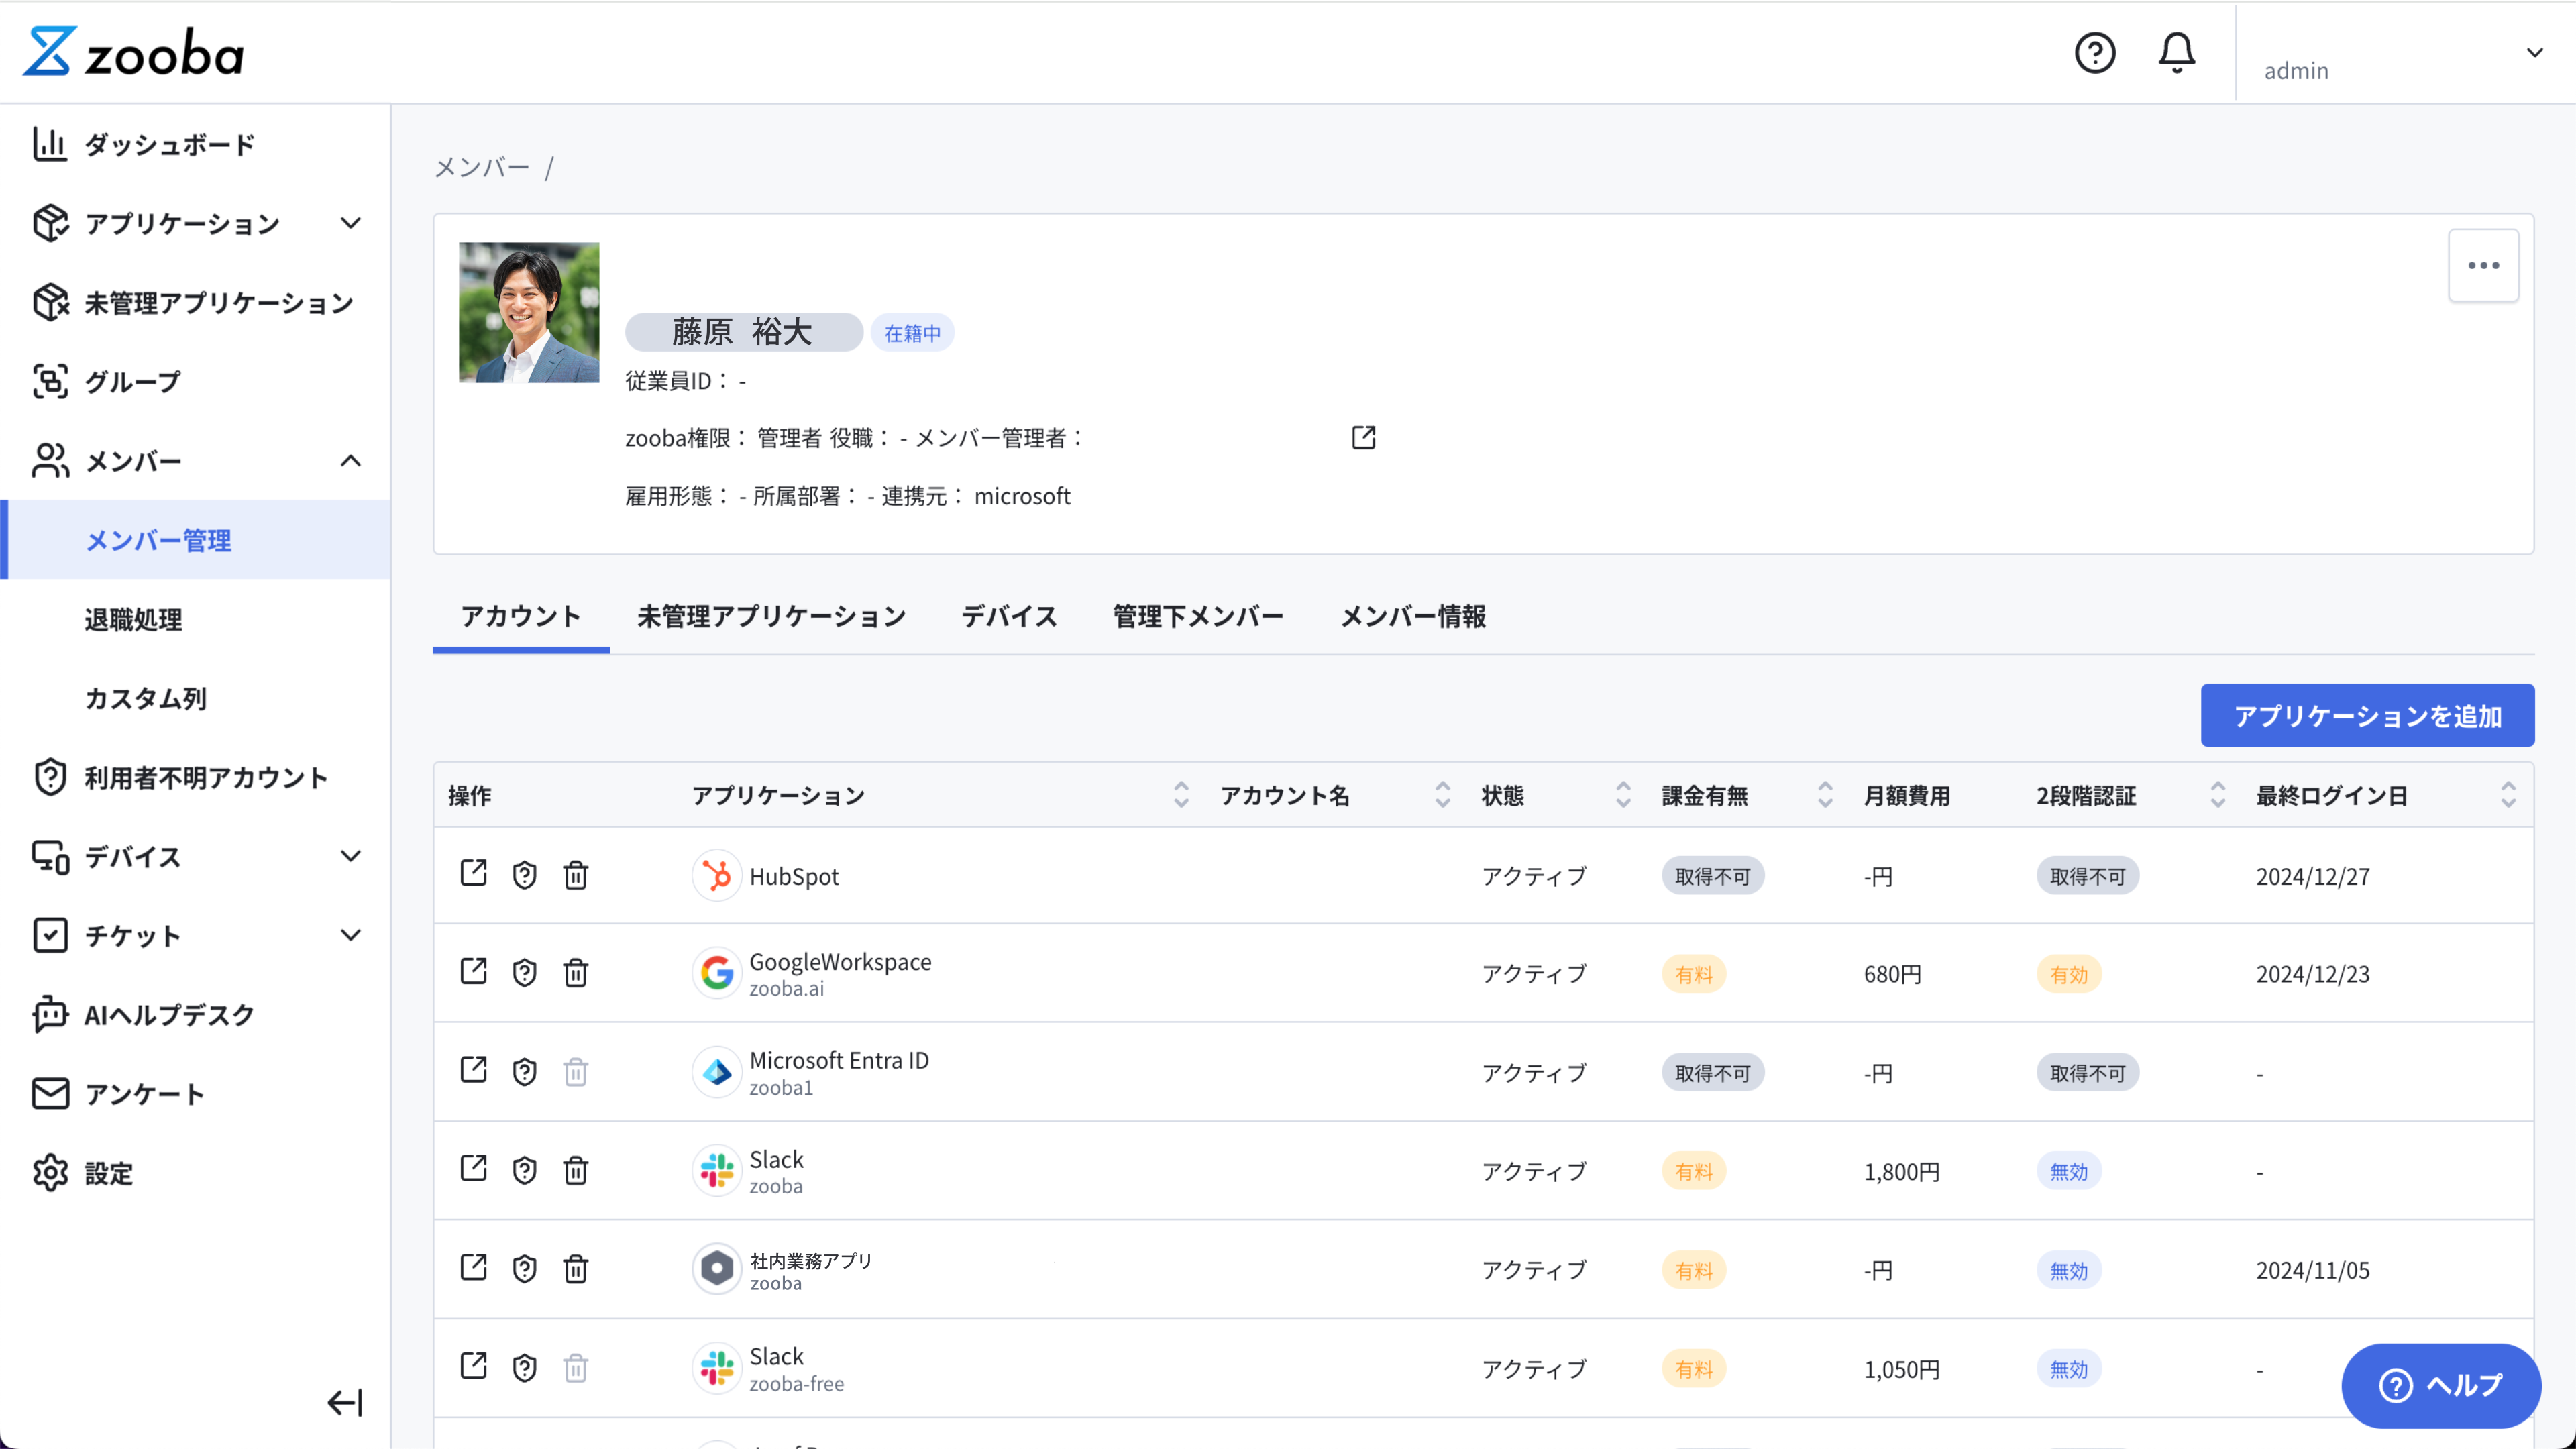Screen dimensions: 2576x1449
Task: Click the GoogleWorkspace application logo
Action: pyautogui.click(x=716, y=972)
